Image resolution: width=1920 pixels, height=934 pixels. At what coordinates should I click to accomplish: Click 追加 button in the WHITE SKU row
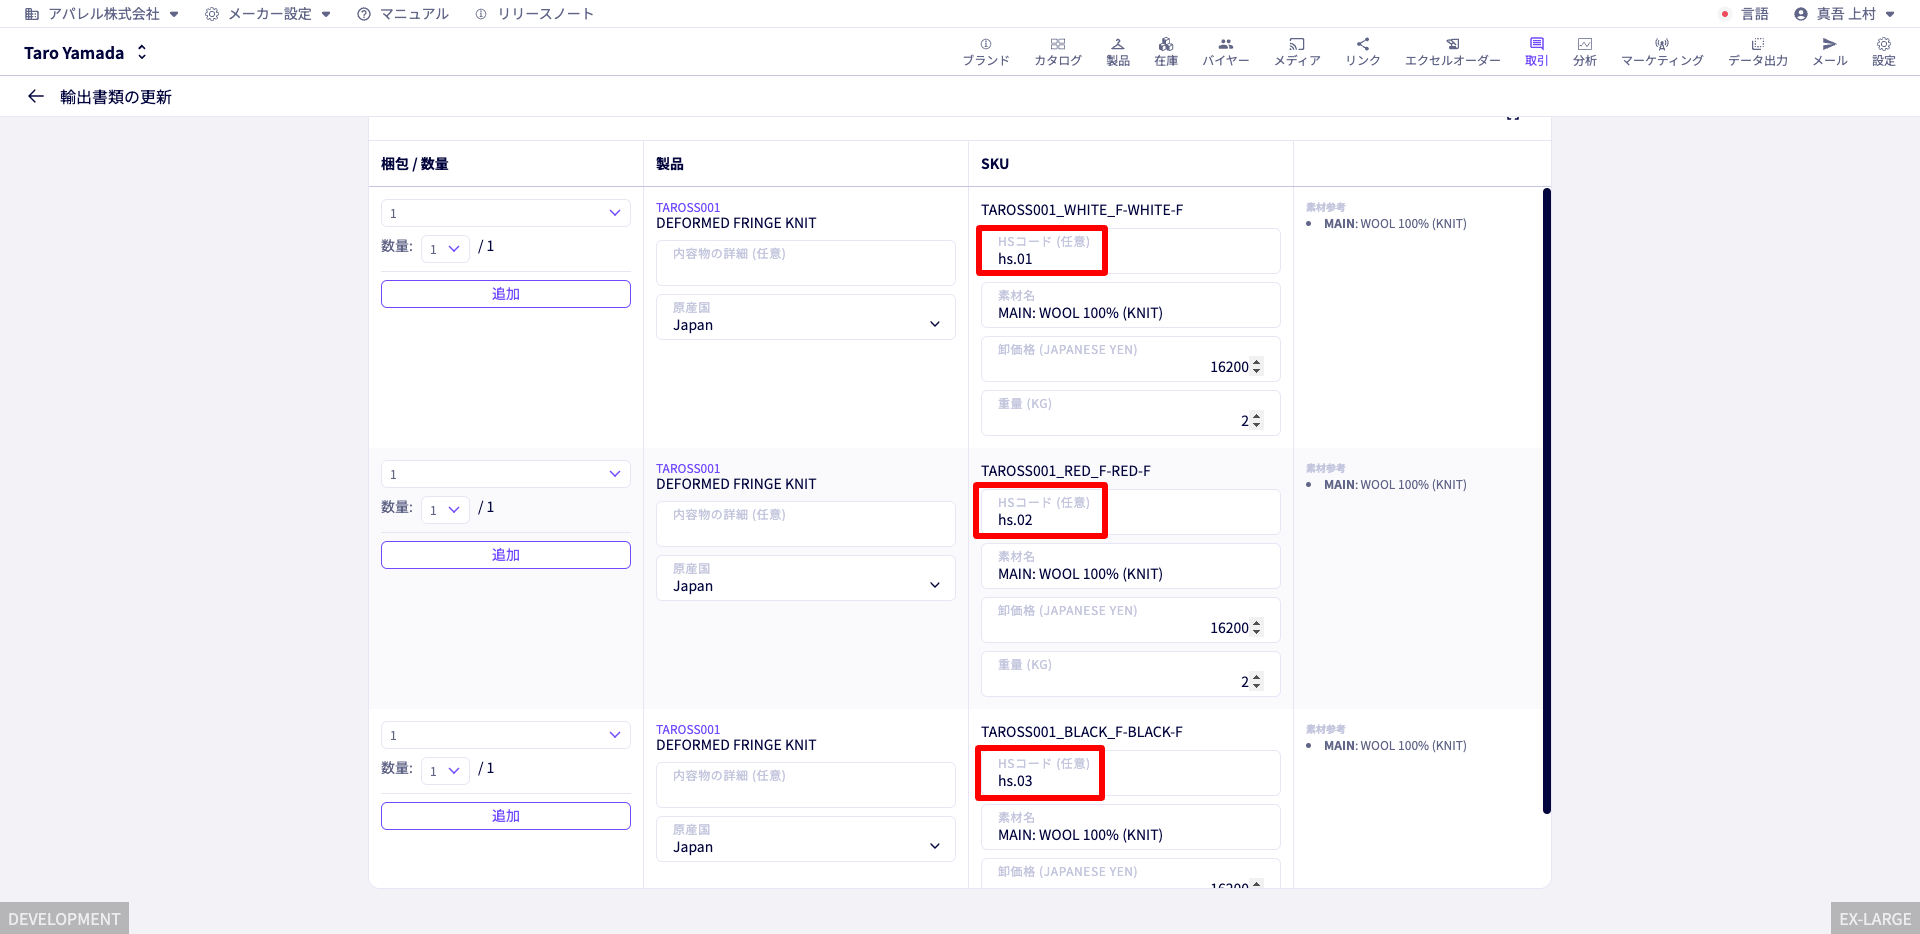coord(506,294)
